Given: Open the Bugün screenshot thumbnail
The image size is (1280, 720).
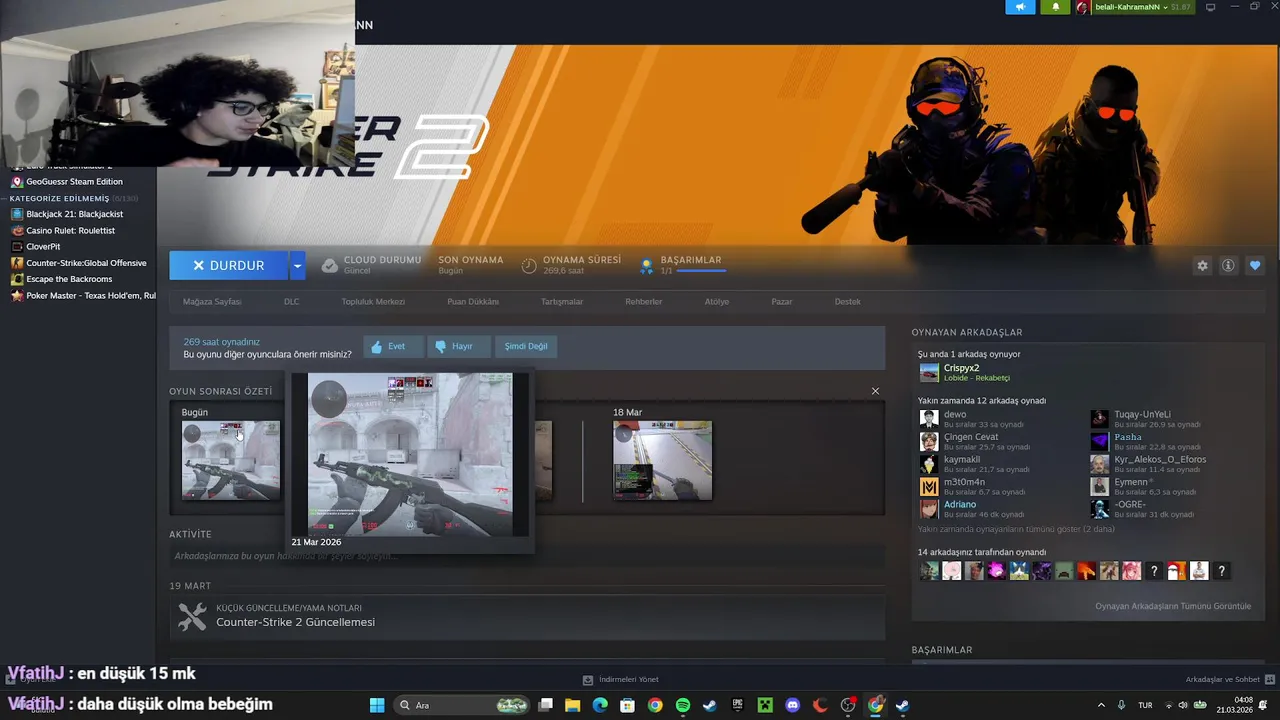Looking at the screenshot, I should pos(231,460).
